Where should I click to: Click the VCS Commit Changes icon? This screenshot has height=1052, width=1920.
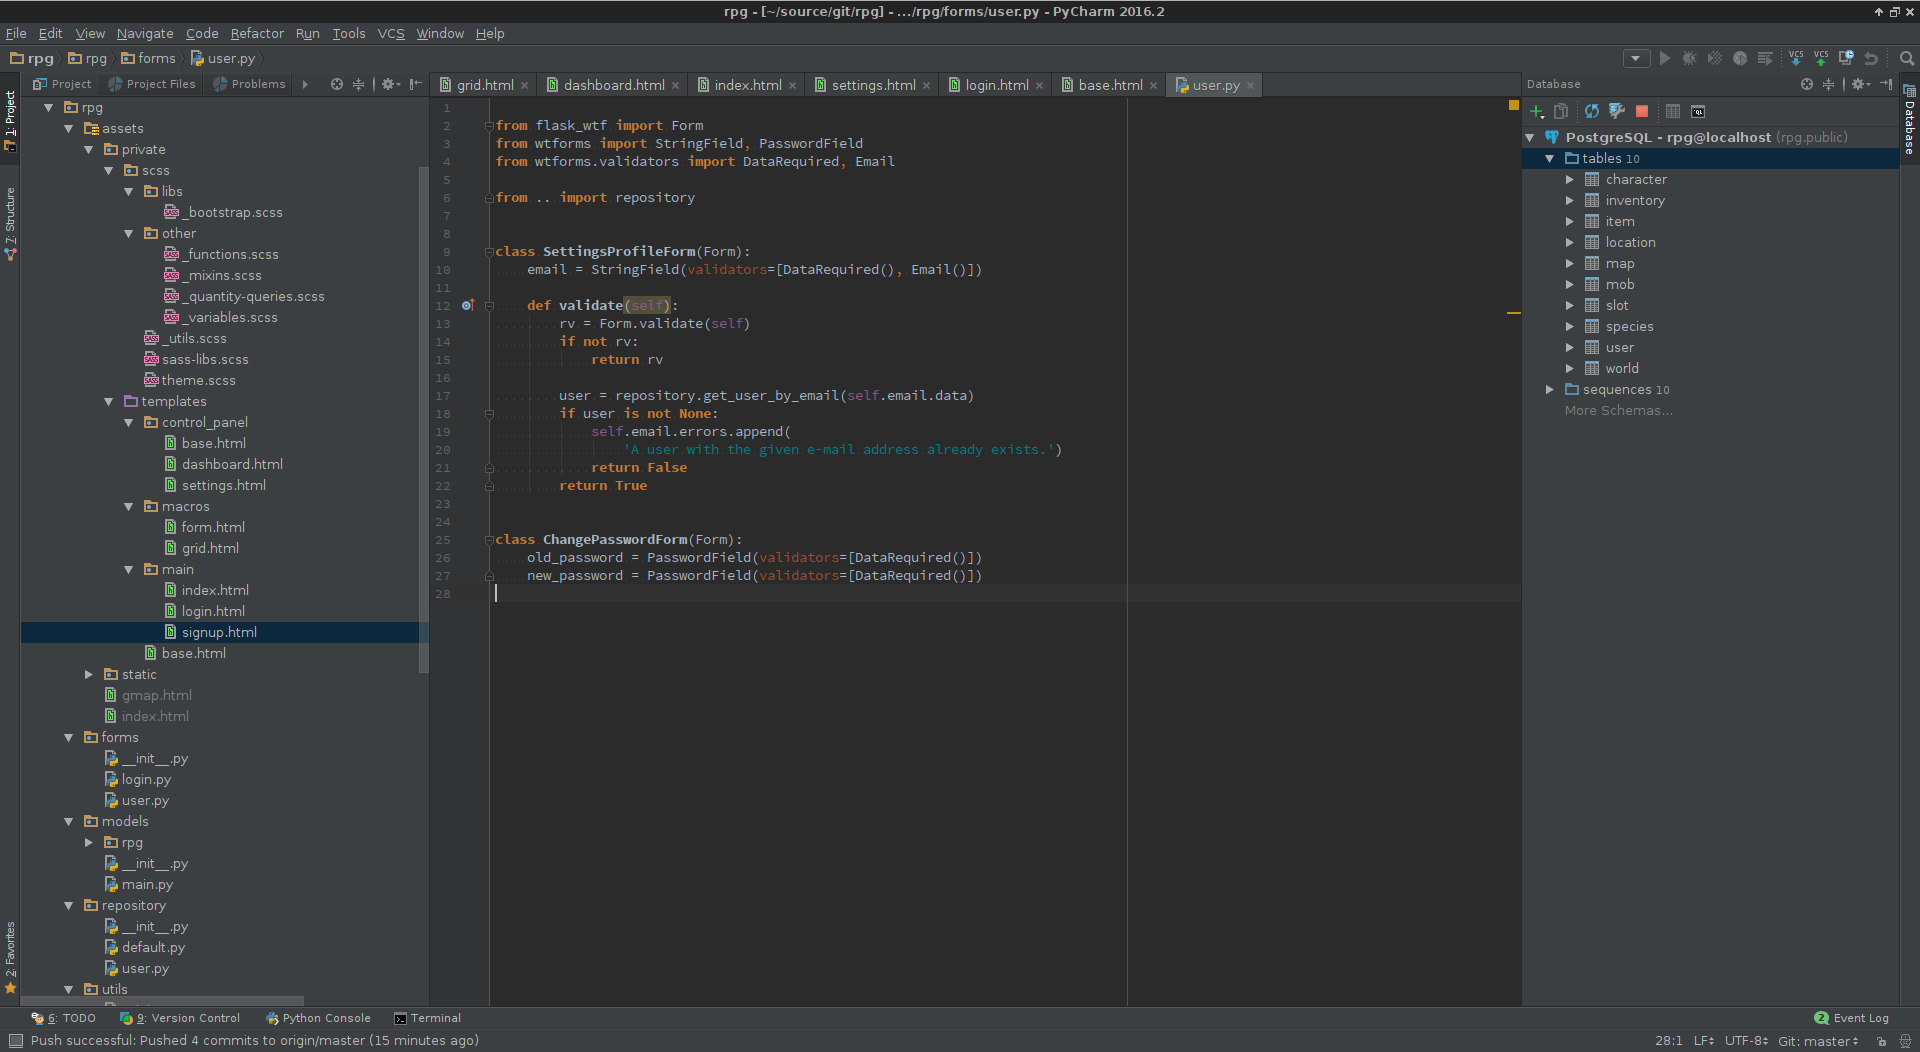[1821, 58]
